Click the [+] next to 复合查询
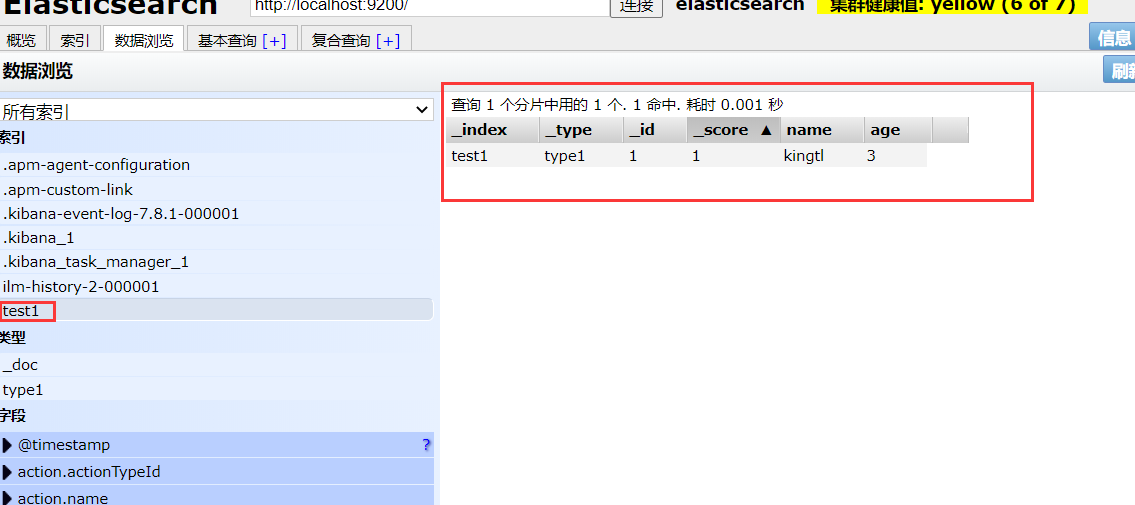Screen dimensions: 1135x505 tap(387, 41)
